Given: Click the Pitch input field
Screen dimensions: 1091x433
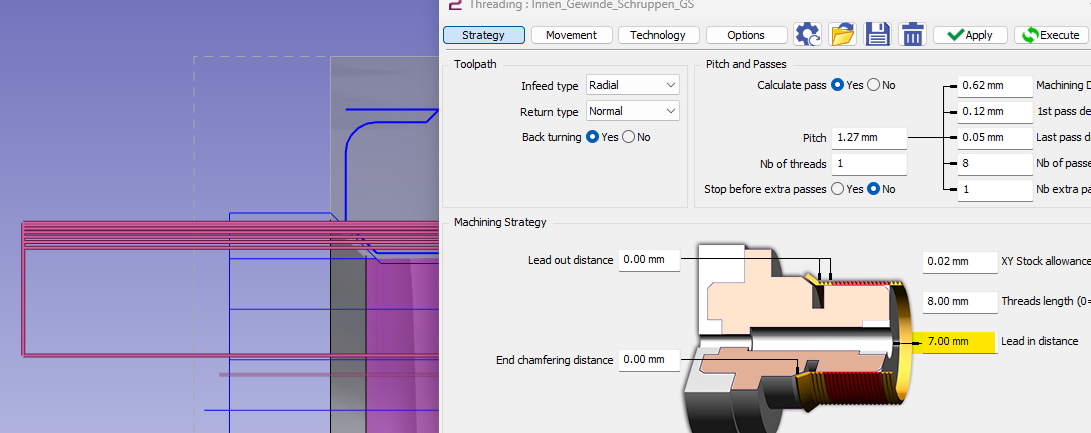Looking at the screenshot, I should coord(869,138).
